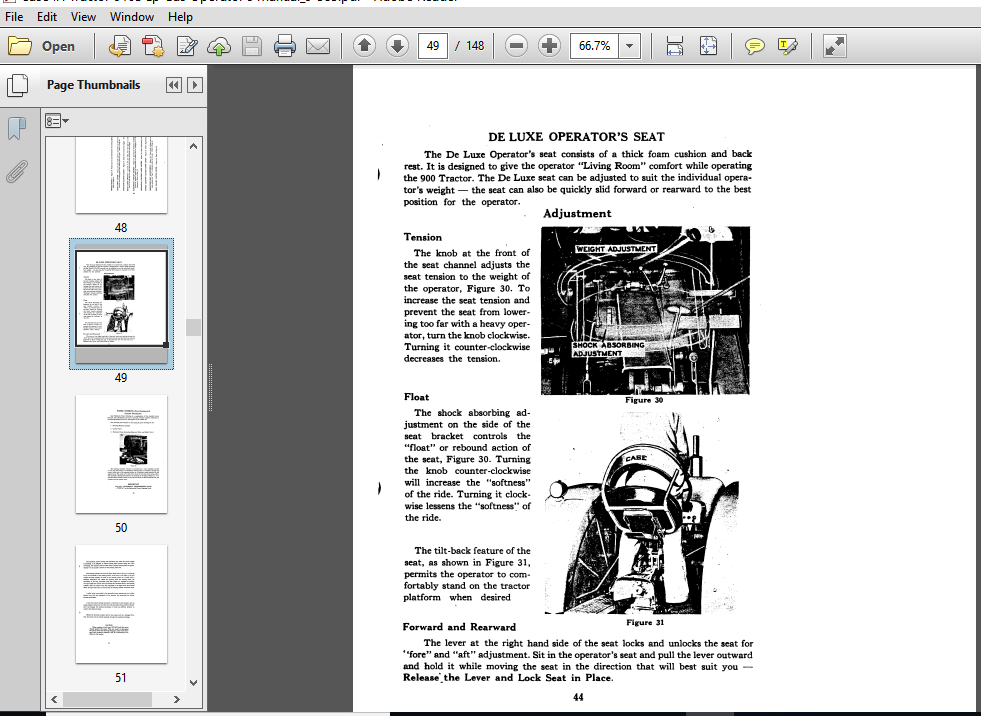Click the Figure 31 tractor seat photo
Screen dimensions: 981x716
[642, 513]
